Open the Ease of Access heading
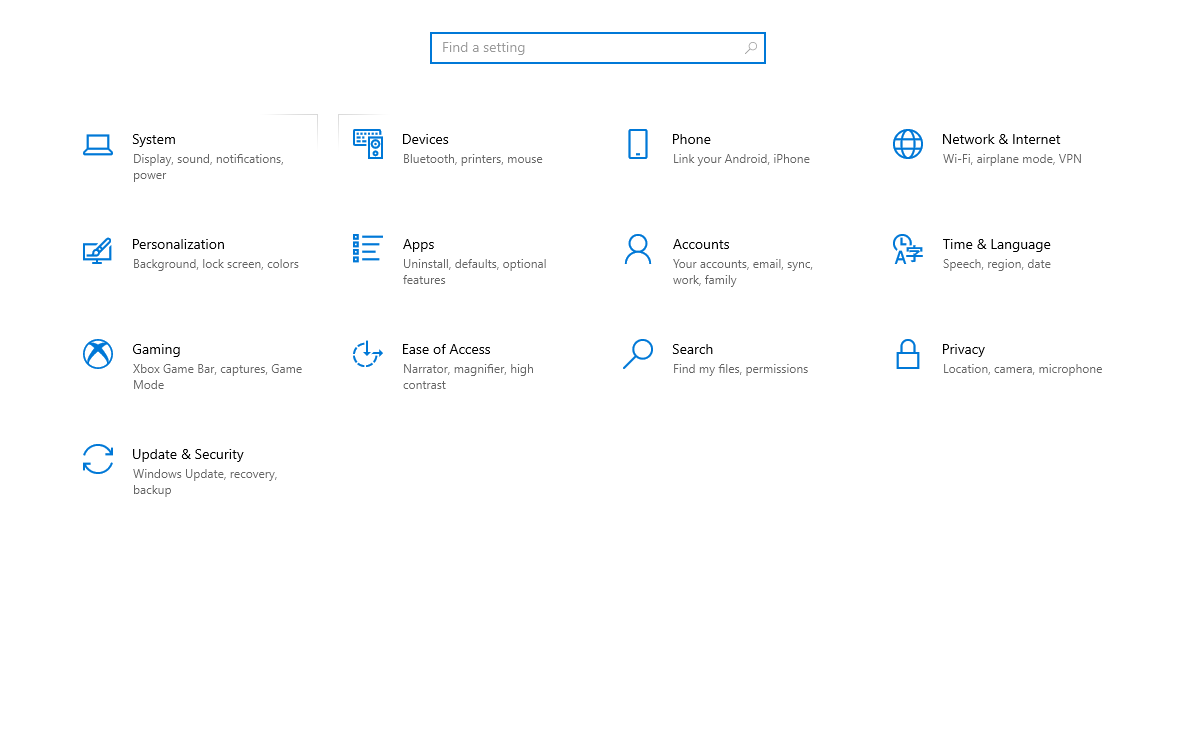The width and height of the screenshot is (1198, 748). pyautogui.click(x=446, y=349)
